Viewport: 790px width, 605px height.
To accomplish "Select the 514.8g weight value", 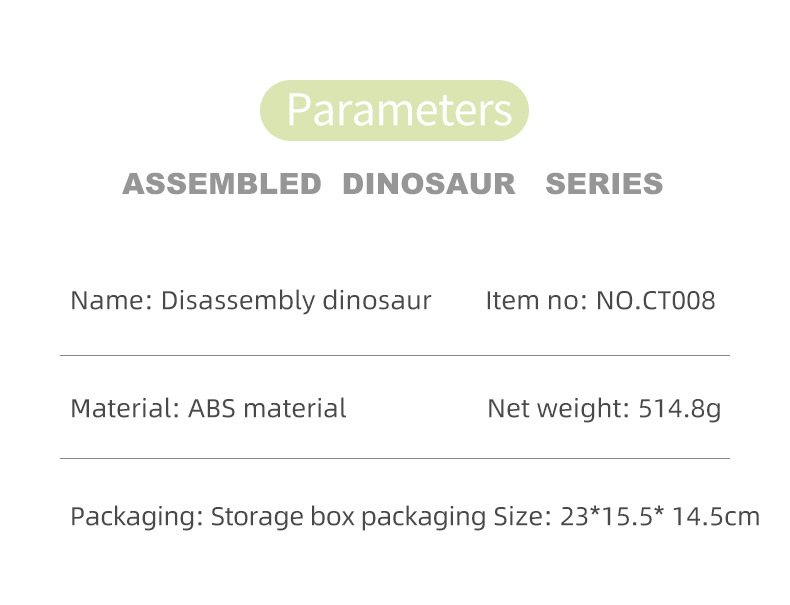I will [x=679, y=408].
